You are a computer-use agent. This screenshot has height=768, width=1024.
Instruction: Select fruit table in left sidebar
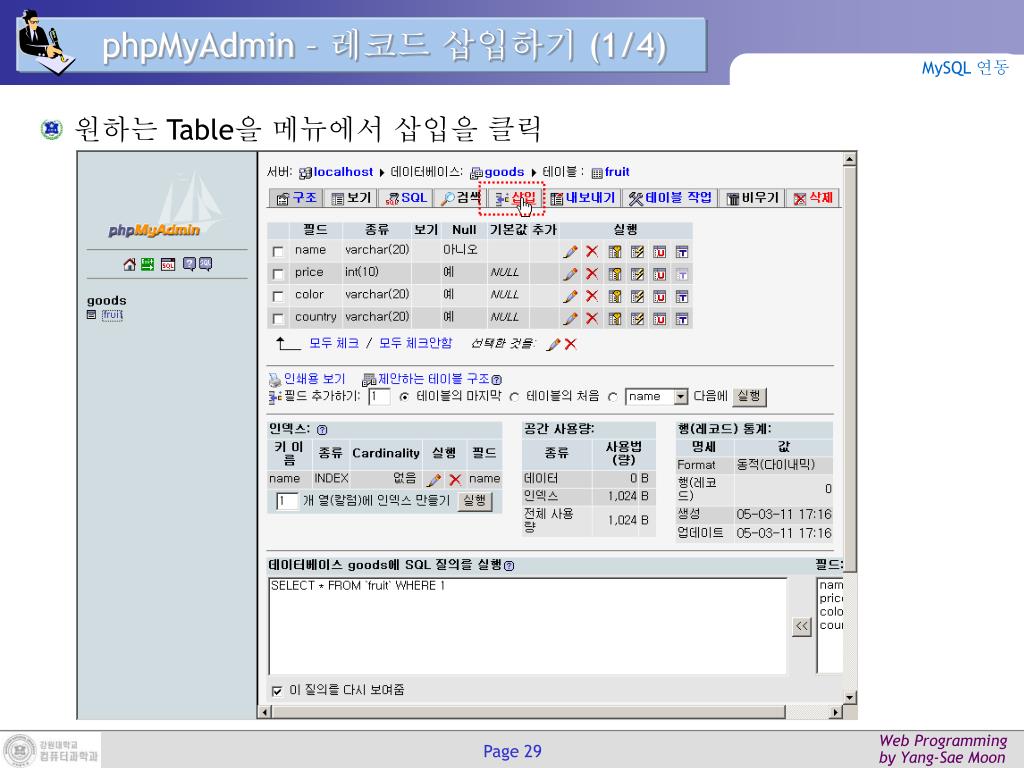[x=112, y=315]
